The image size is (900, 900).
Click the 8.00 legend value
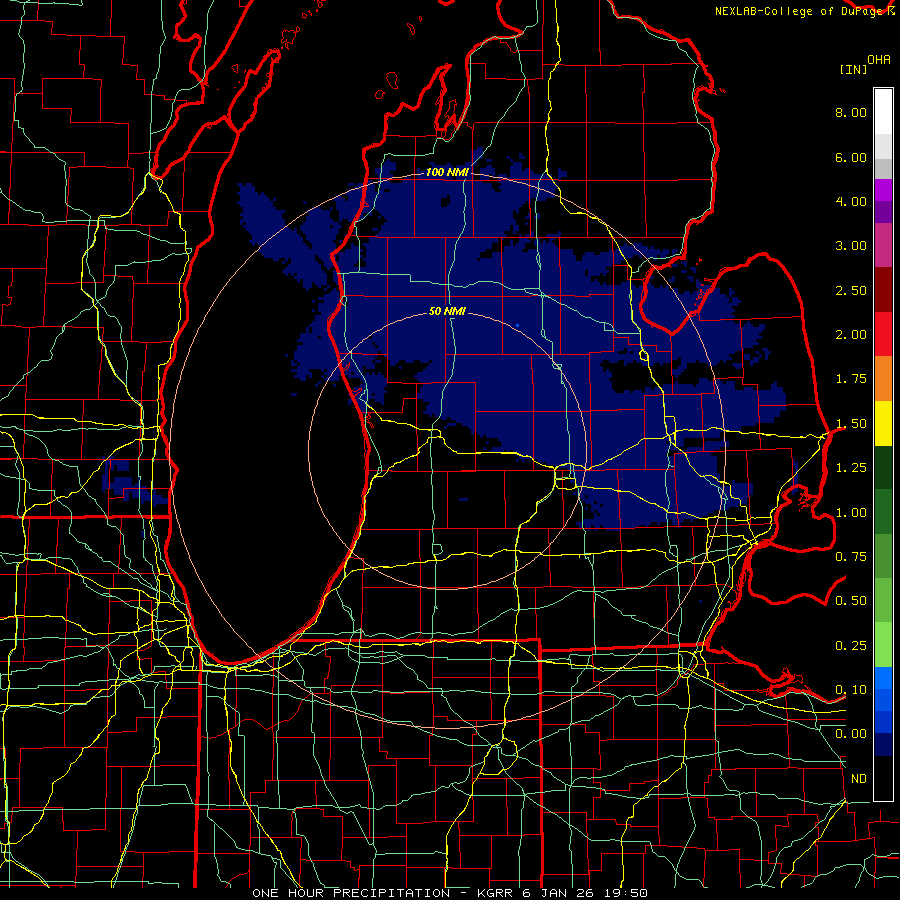tap(851, 112)
